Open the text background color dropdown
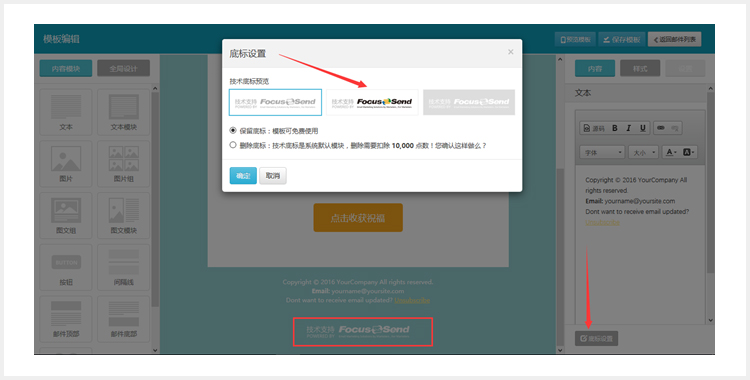 (689, 152)
